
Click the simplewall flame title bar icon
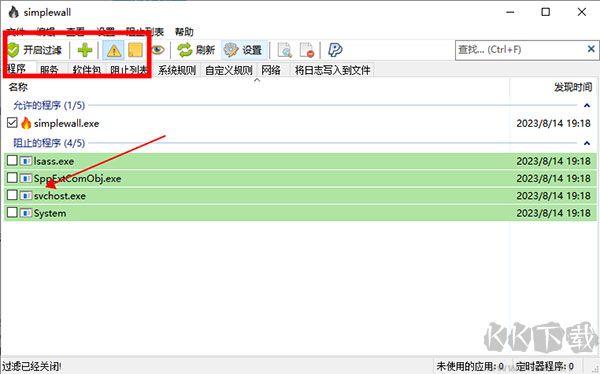(13, 12)
